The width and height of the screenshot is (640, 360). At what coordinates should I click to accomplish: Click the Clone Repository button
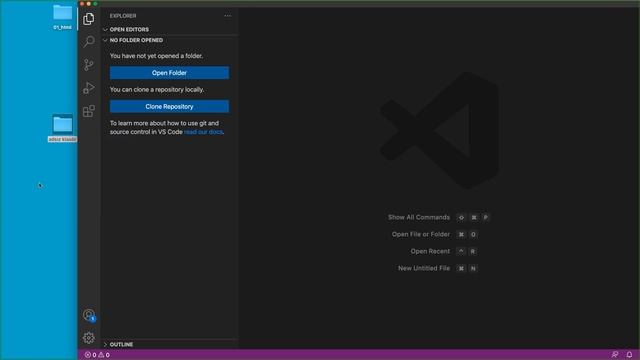tap(169, 107)
